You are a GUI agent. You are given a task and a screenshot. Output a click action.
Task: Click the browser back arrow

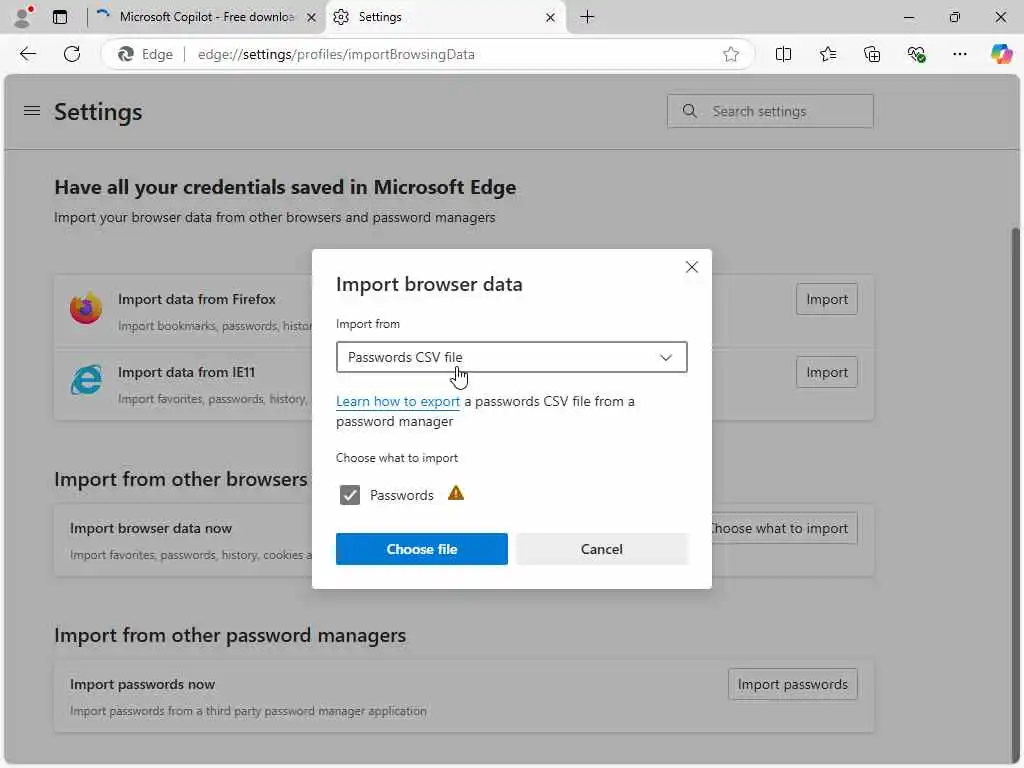(x=28, y=54)
